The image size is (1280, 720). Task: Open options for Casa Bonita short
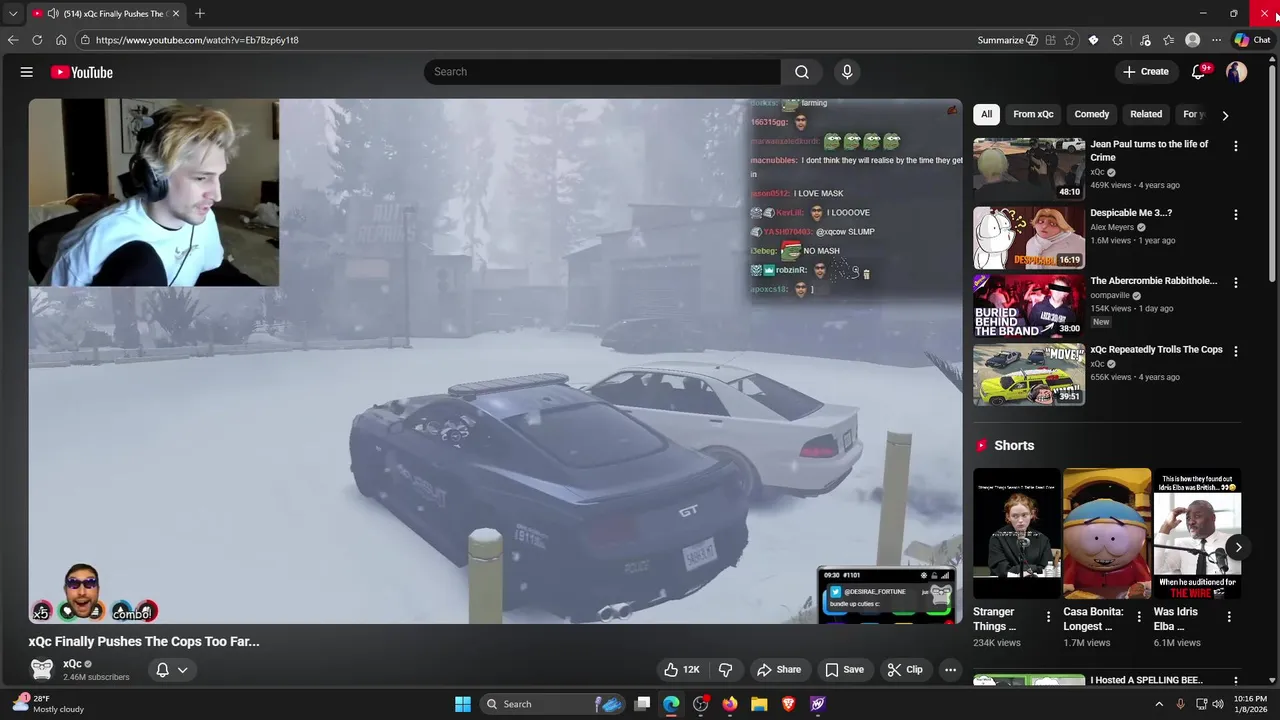point(1138,617)
